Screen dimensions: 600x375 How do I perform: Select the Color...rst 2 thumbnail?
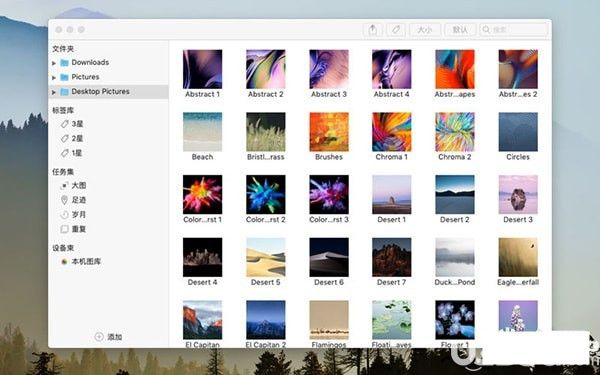[266, 195]
